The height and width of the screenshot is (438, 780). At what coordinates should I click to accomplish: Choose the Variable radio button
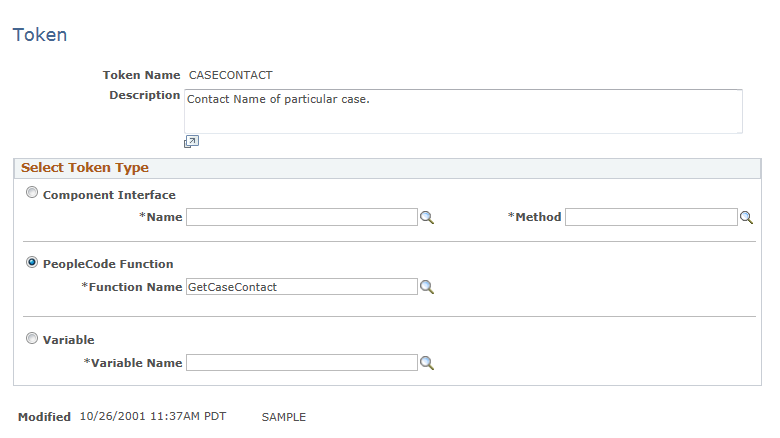pyautogui.click(x=32, y=338)
